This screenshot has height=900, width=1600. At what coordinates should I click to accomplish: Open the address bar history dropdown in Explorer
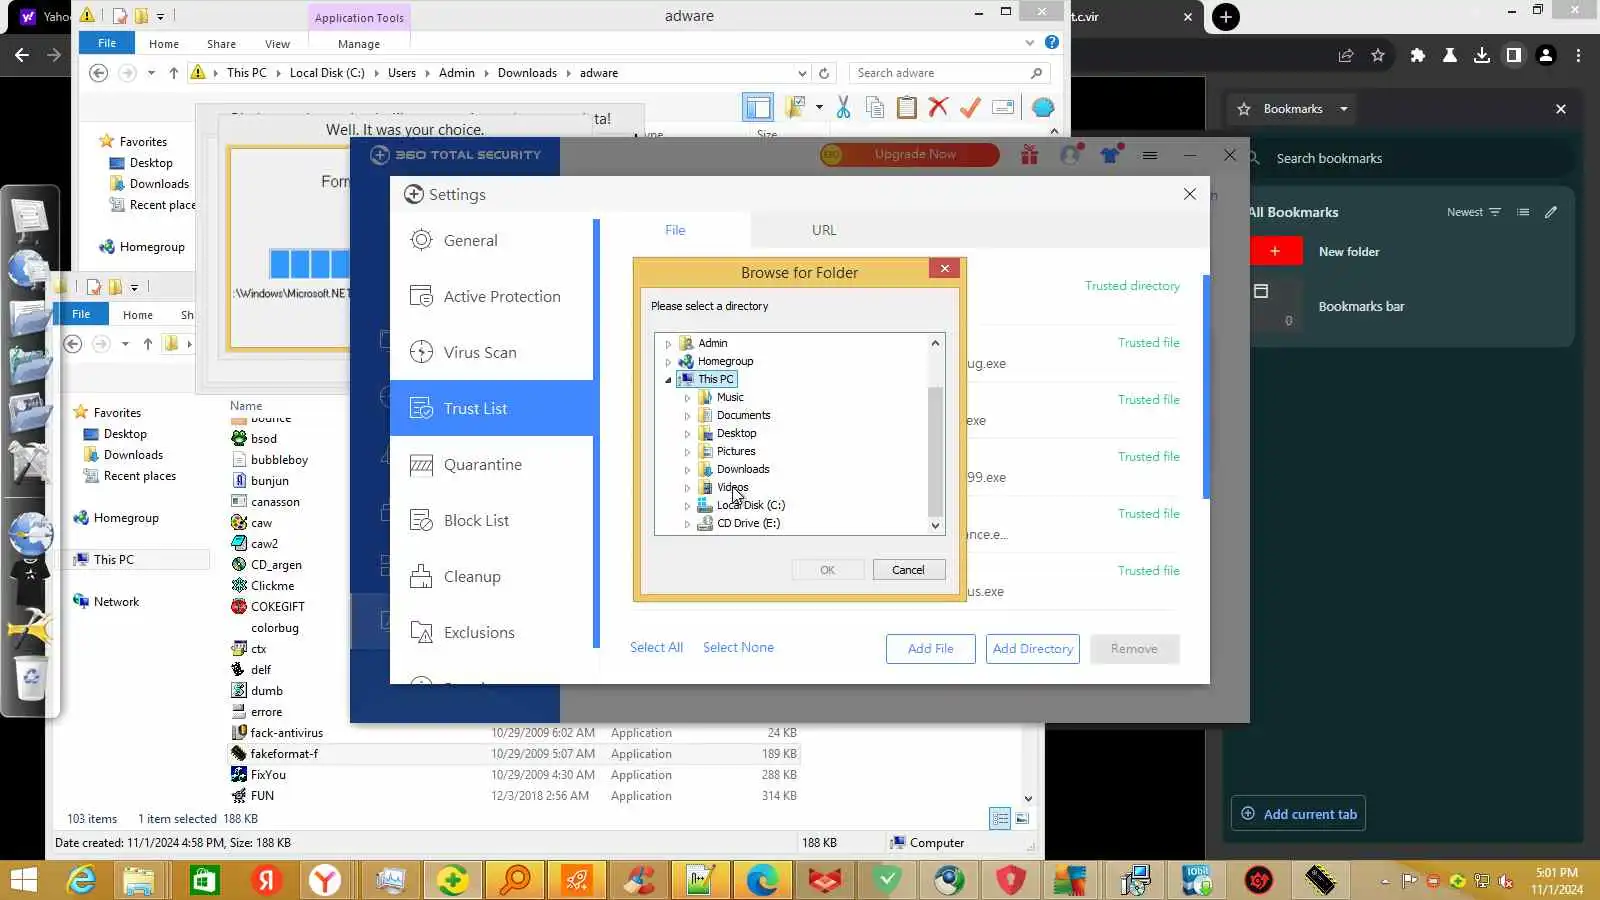(802, 73)
